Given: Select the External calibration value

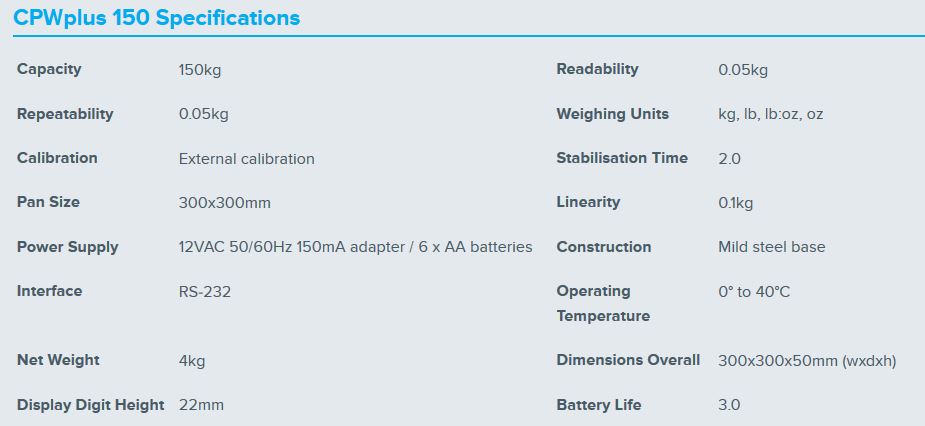Looking at the screenshot, I should [x=246, y=159].
